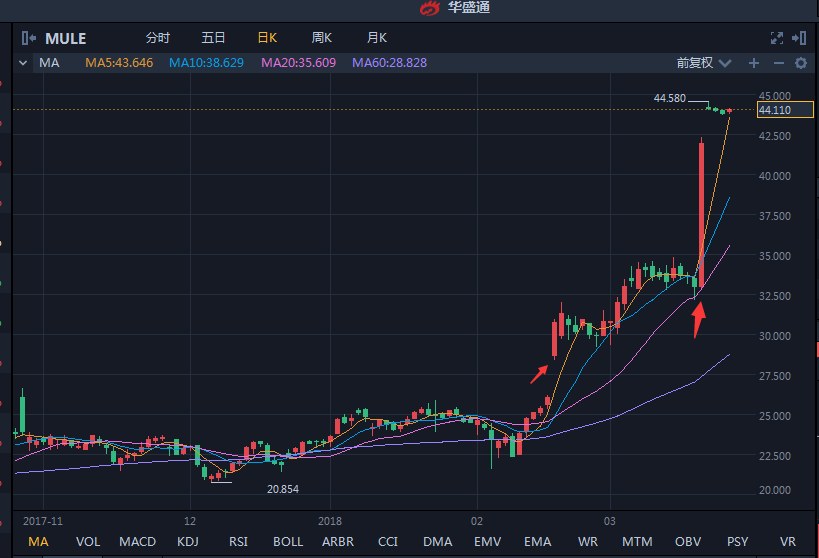
Task: Click the left panel collapse icon beside MULE
Action: pos(30,38)
